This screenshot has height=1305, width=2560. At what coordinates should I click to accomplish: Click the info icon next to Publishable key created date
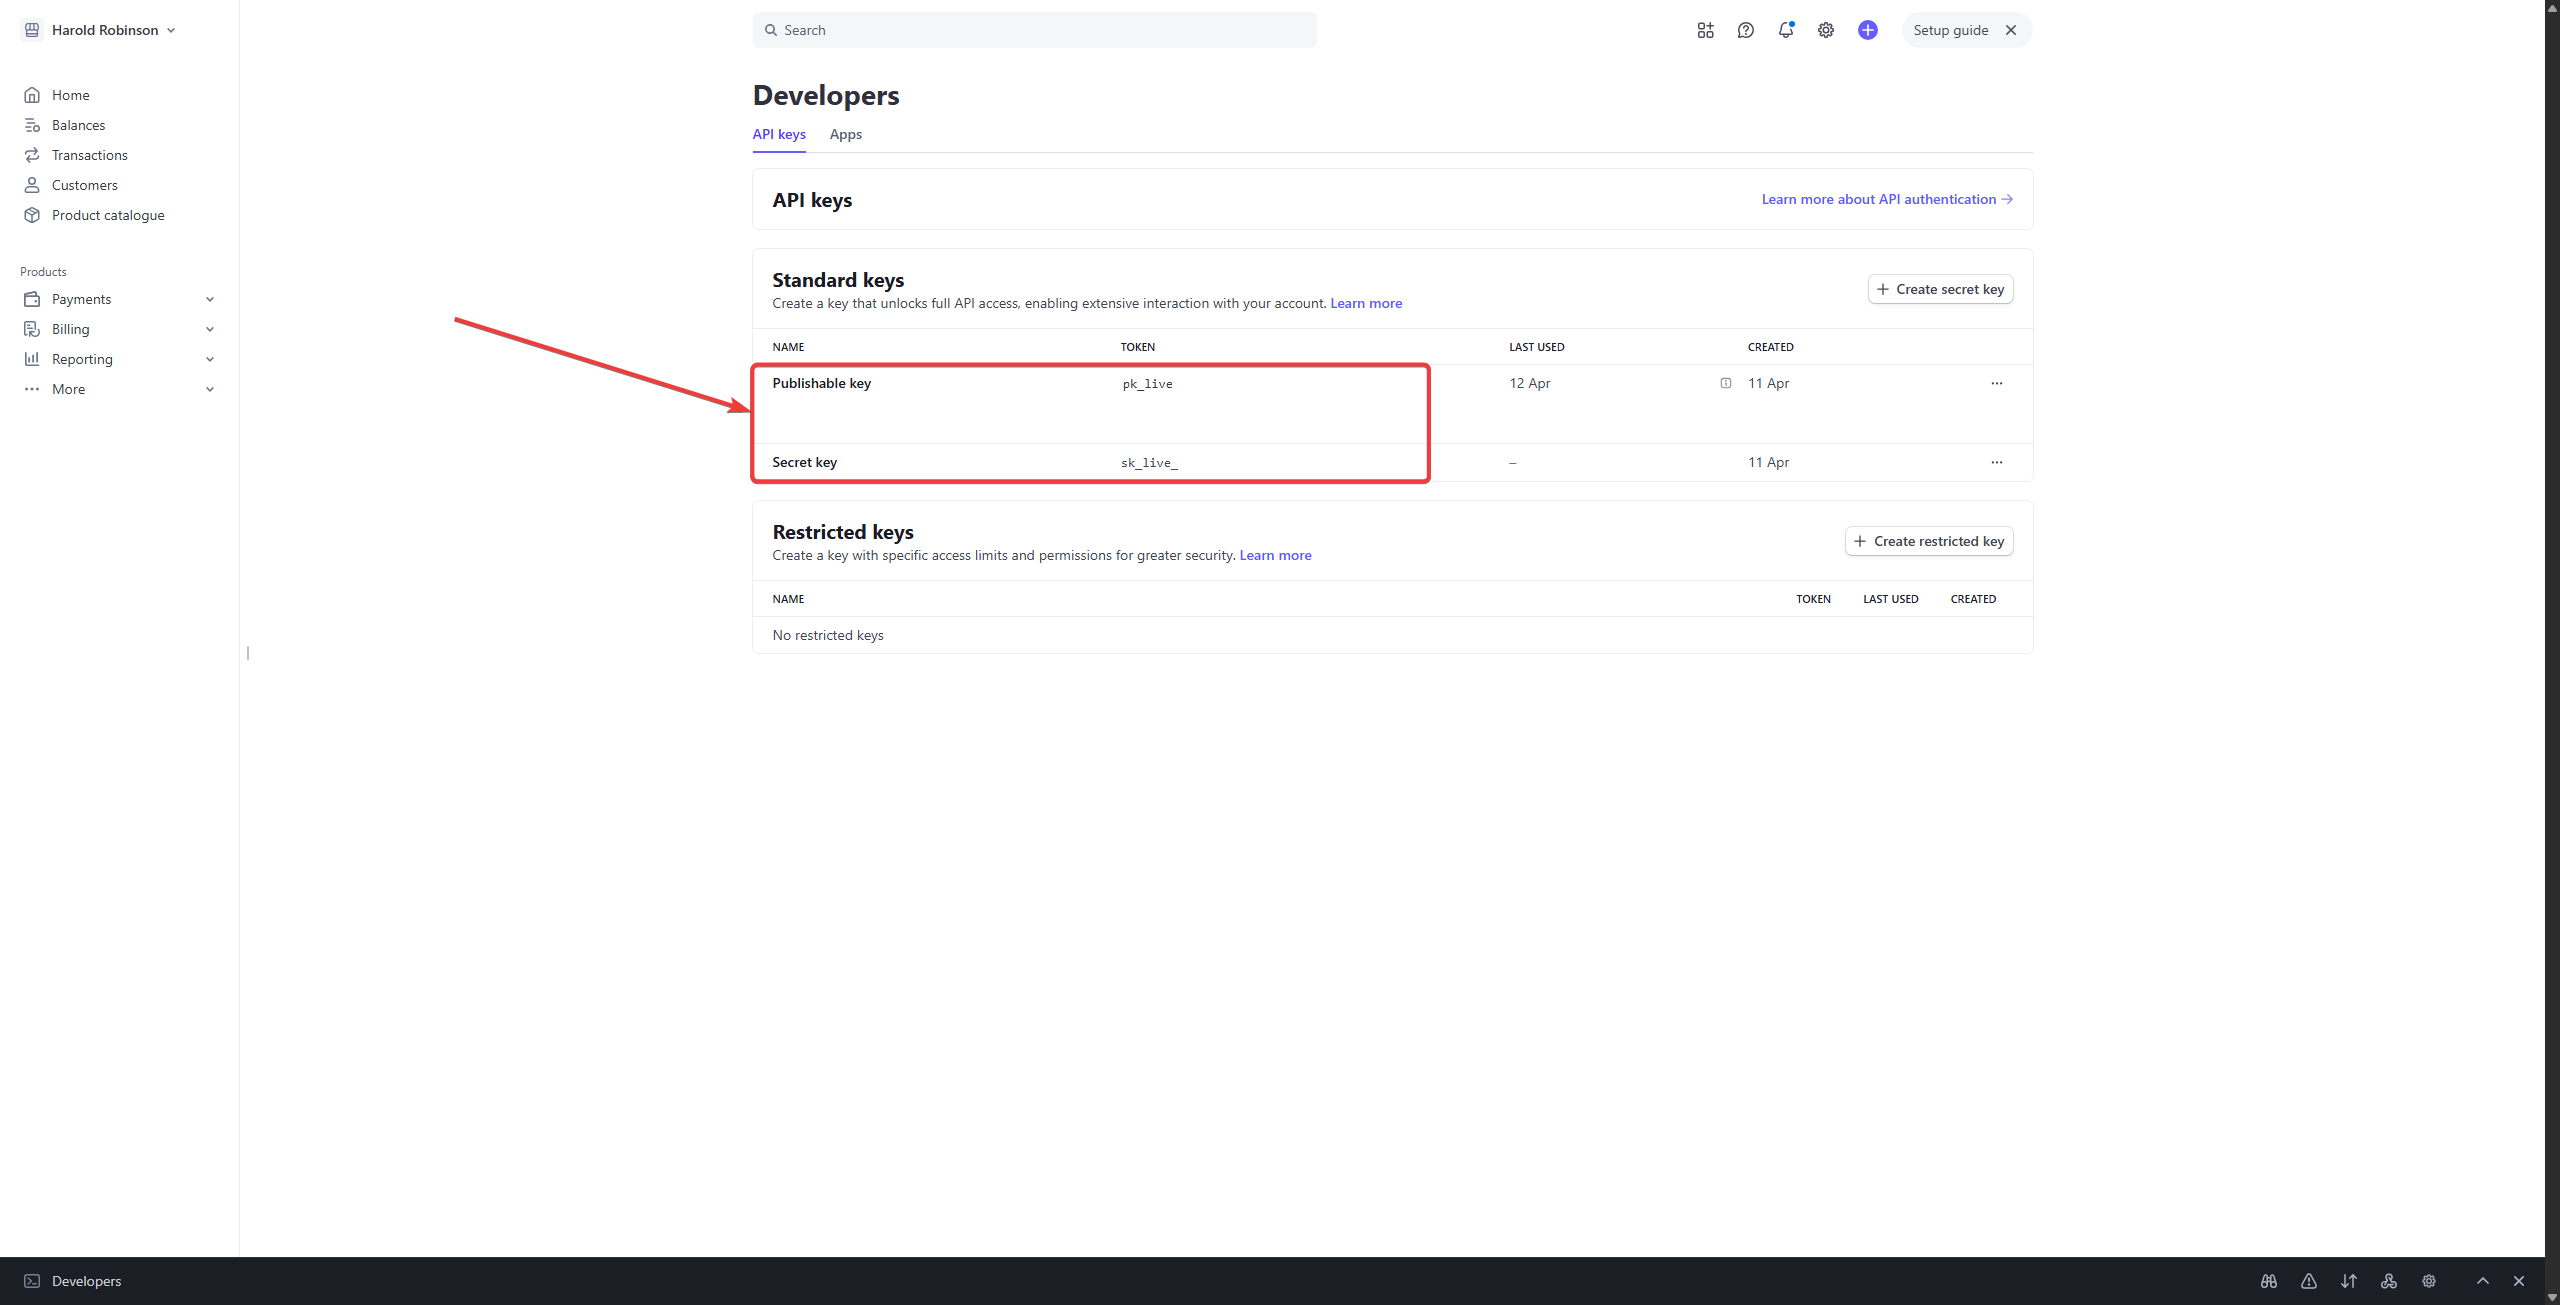point(1725,383)
